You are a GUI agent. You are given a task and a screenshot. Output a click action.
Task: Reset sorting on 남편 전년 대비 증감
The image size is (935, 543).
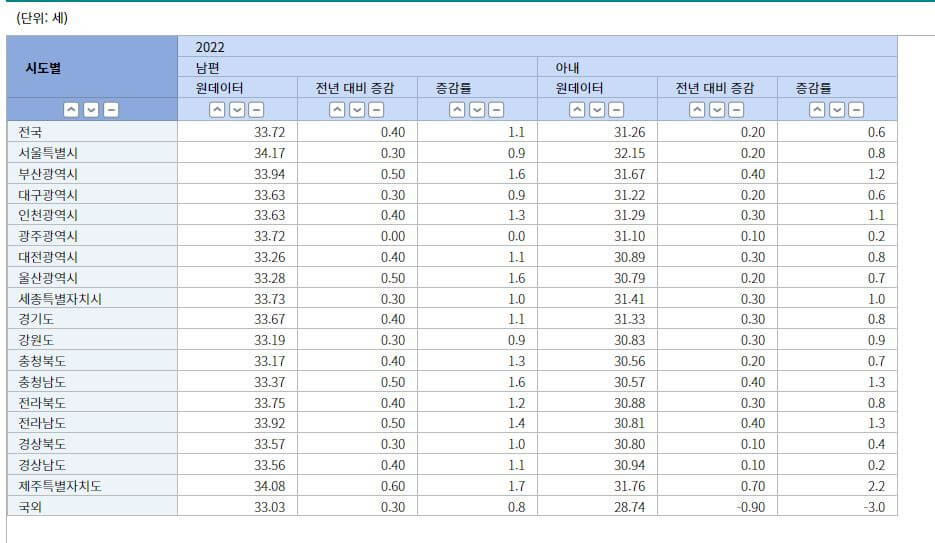coord(376,110)
